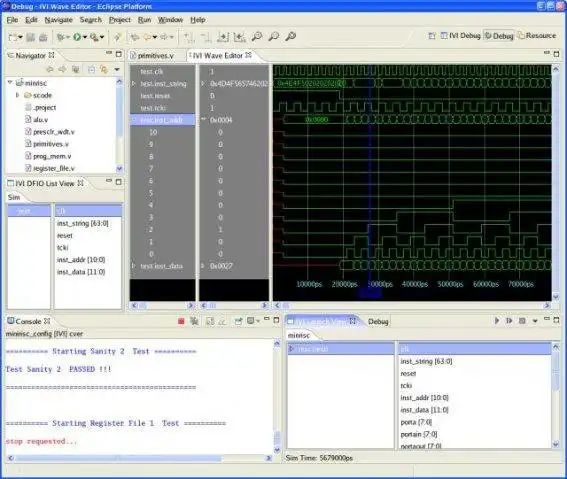Viewport: 567px width, 479px height.
Task: Select inst_addr [10:0] in DFIO List View
Action: (x=81, y=260)
